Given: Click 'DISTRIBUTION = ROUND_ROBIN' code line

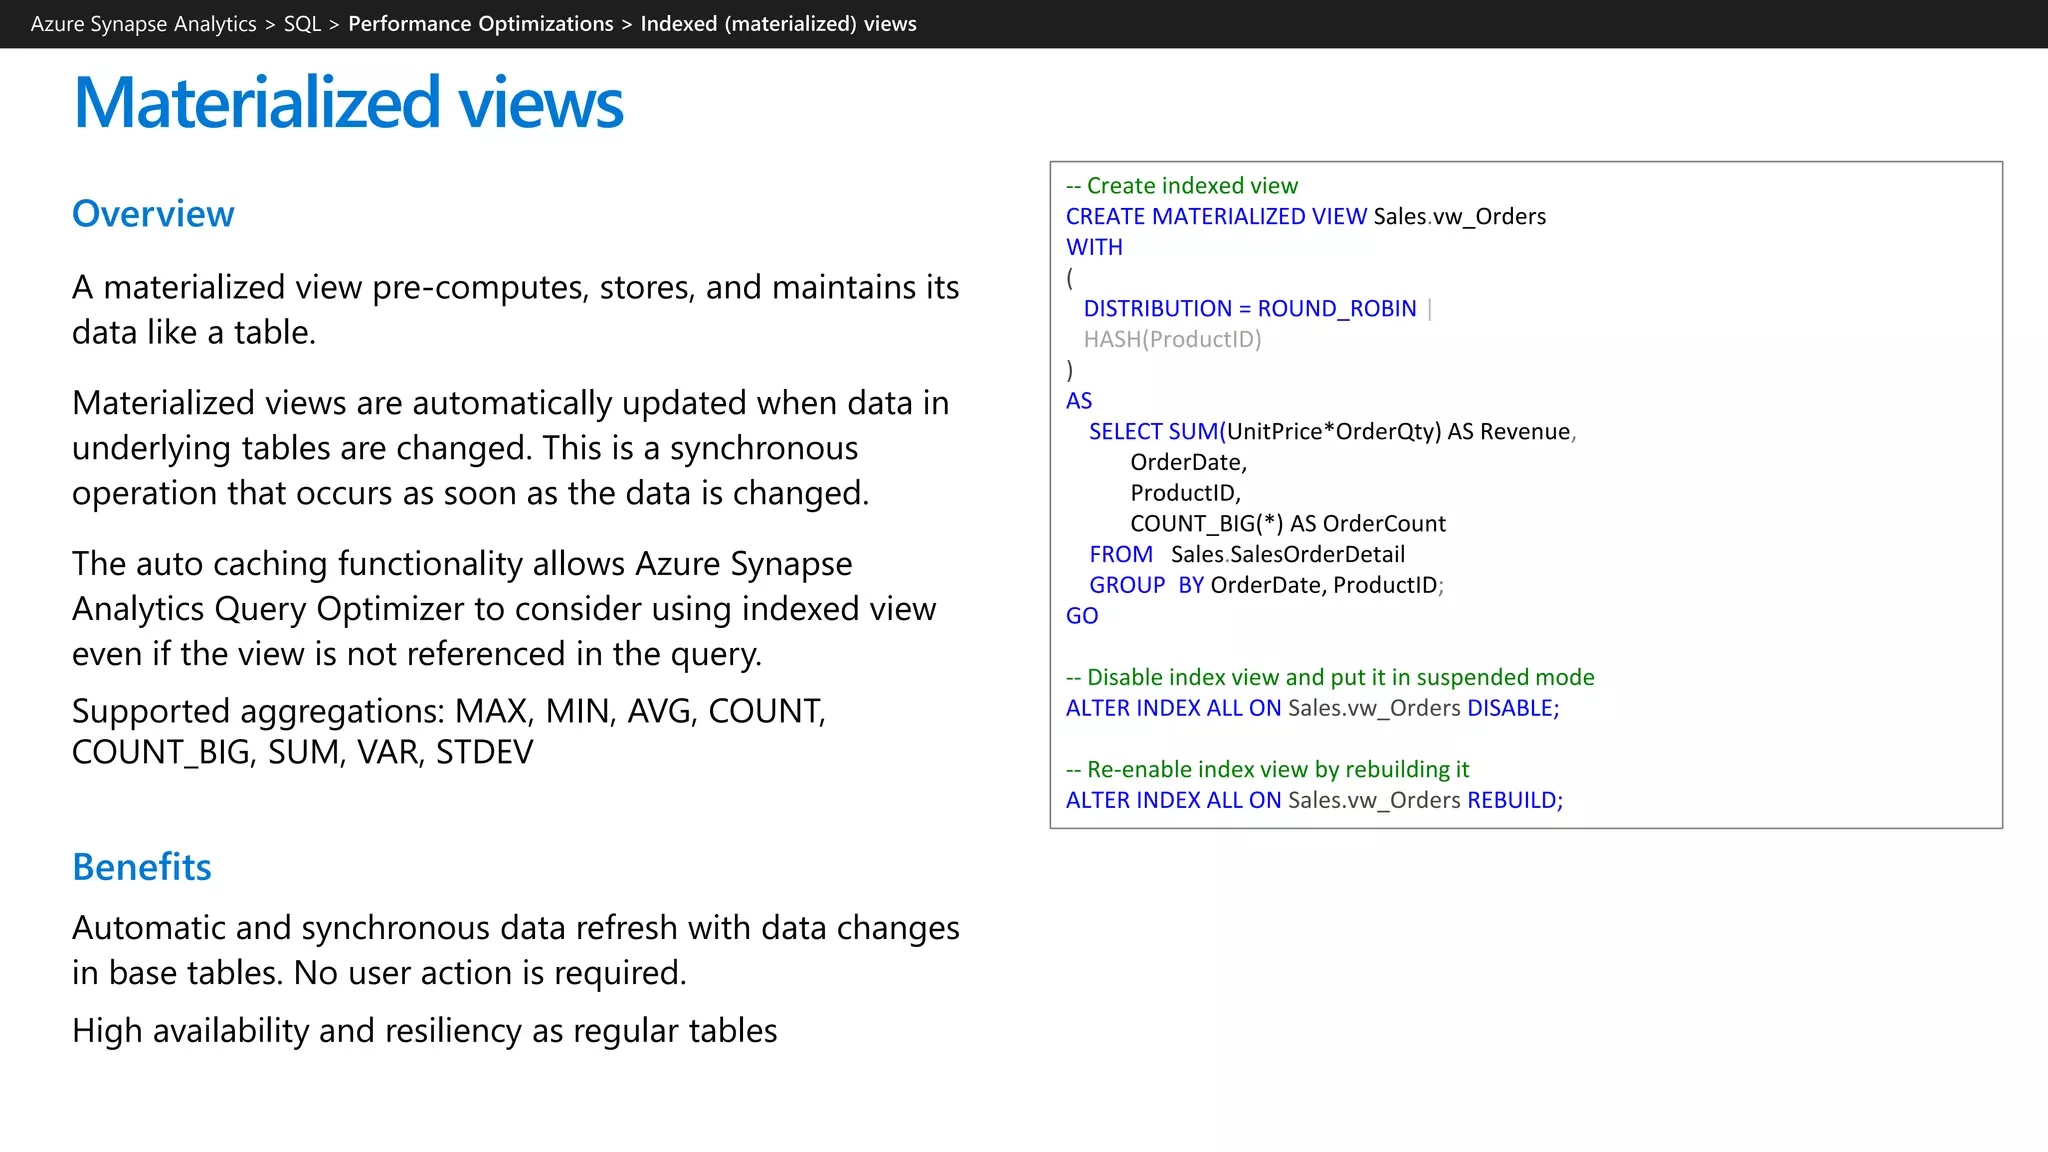Looking at the screenshot, I should [x=1250, y=309].
